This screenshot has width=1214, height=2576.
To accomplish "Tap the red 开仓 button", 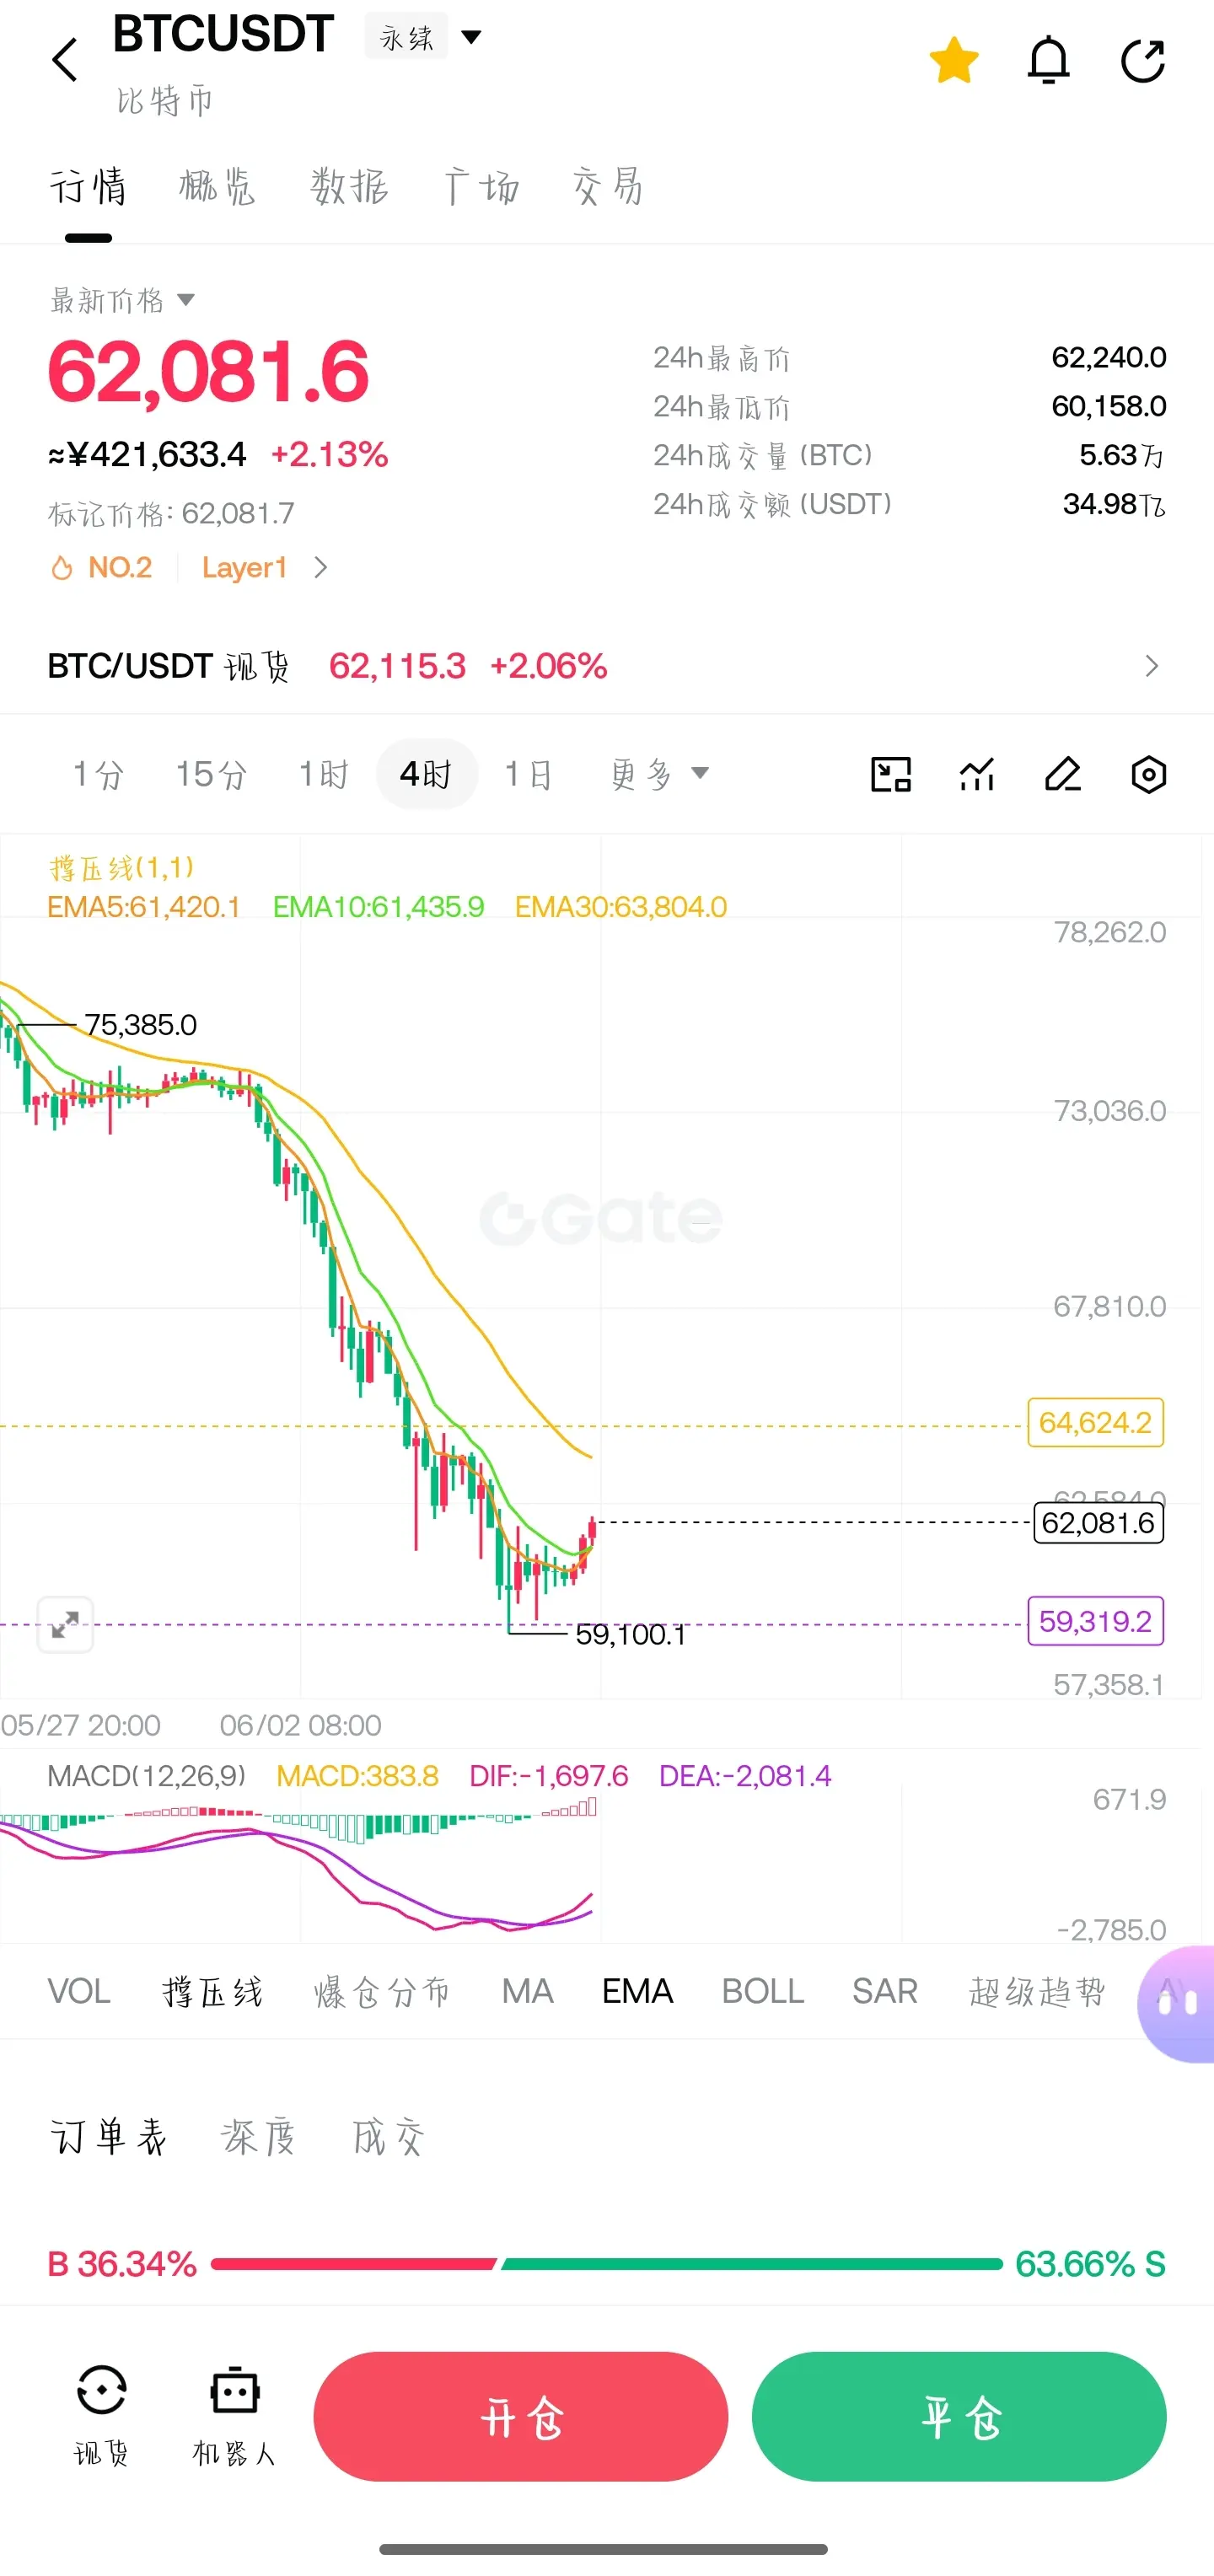I will tap(521, 2417).
